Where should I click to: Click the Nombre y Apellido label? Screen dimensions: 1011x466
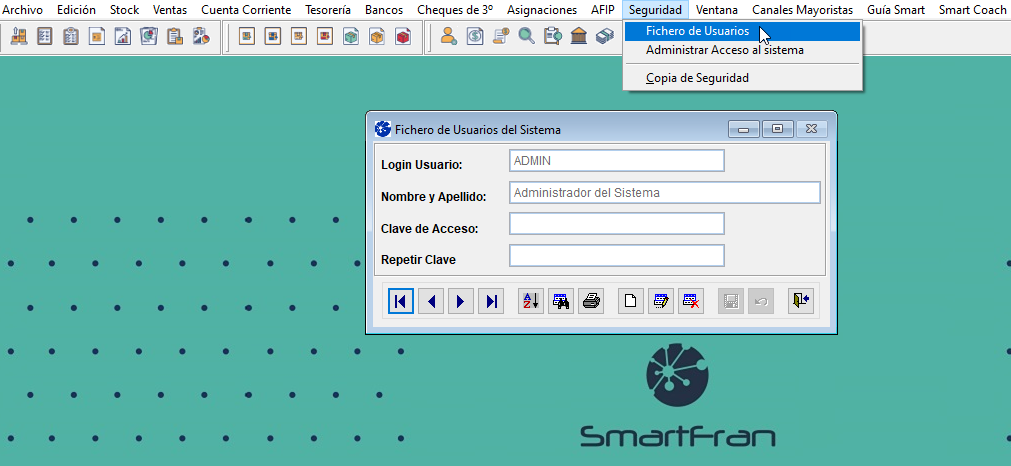click(433, 197)
